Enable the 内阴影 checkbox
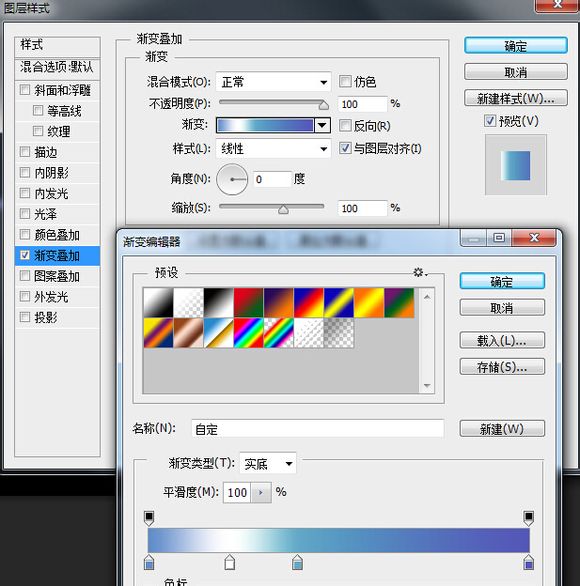 25,172
